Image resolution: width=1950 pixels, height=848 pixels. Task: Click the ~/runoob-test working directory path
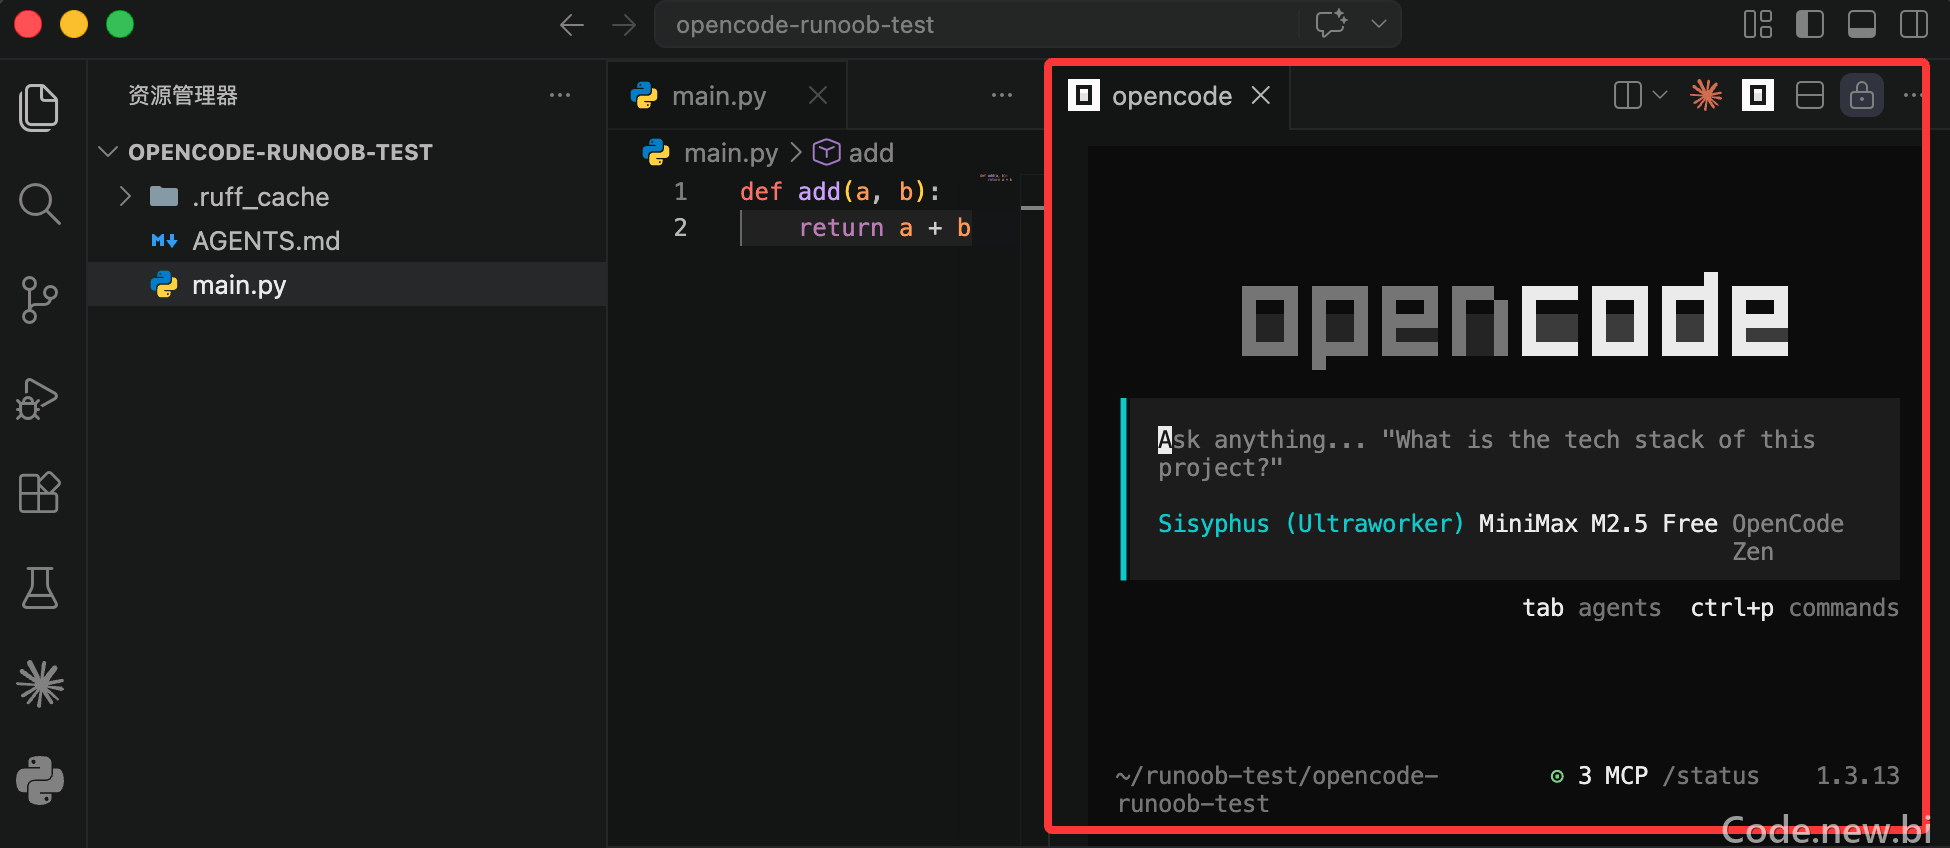point(1277,790)
